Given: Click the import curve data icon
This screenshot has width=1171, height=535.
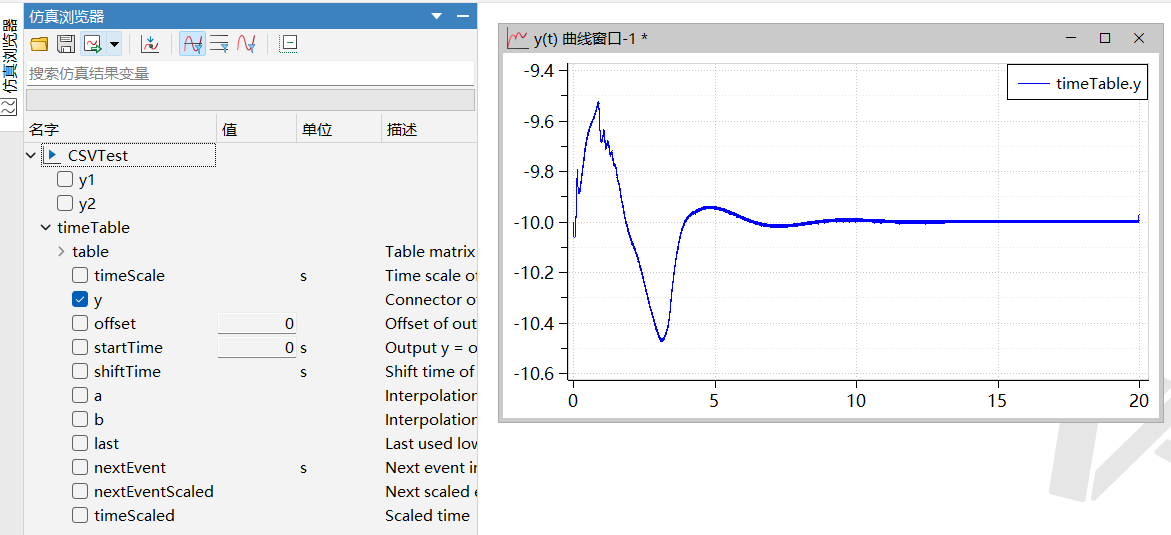Looking at the screenshot, I should point(150,44).
